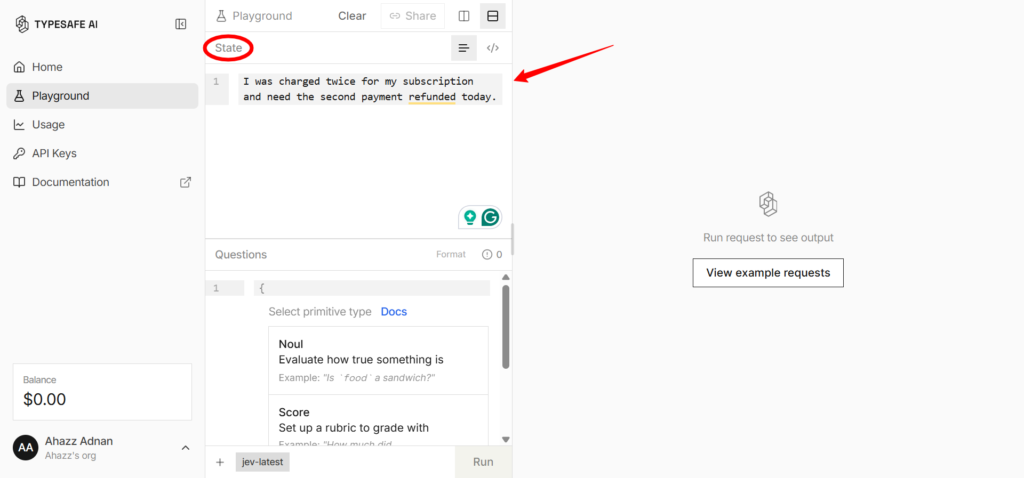Click the Home house icon

(x=20, y=67)
